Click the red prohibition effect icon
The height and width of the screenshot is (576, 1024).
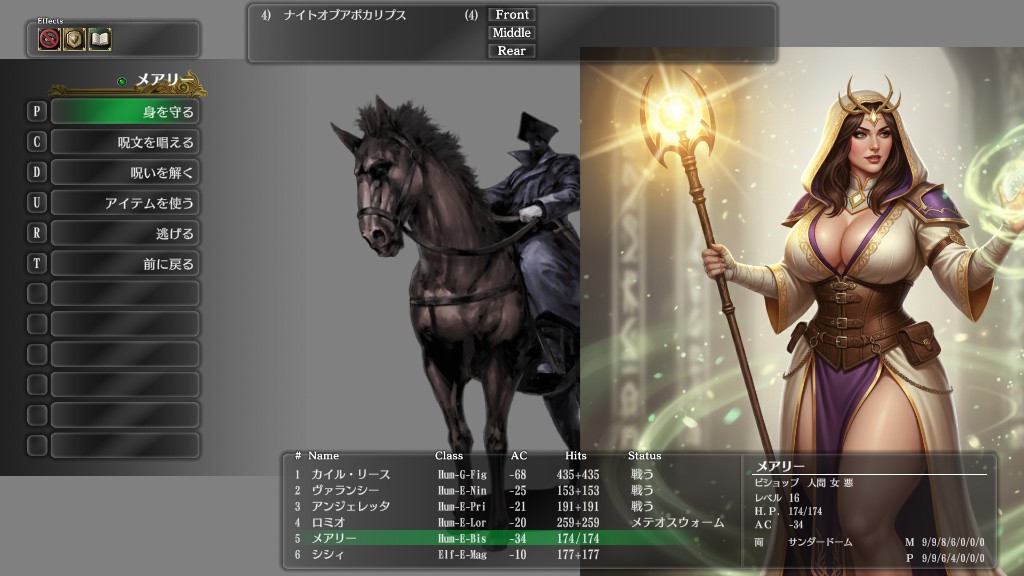click(50, 39)
